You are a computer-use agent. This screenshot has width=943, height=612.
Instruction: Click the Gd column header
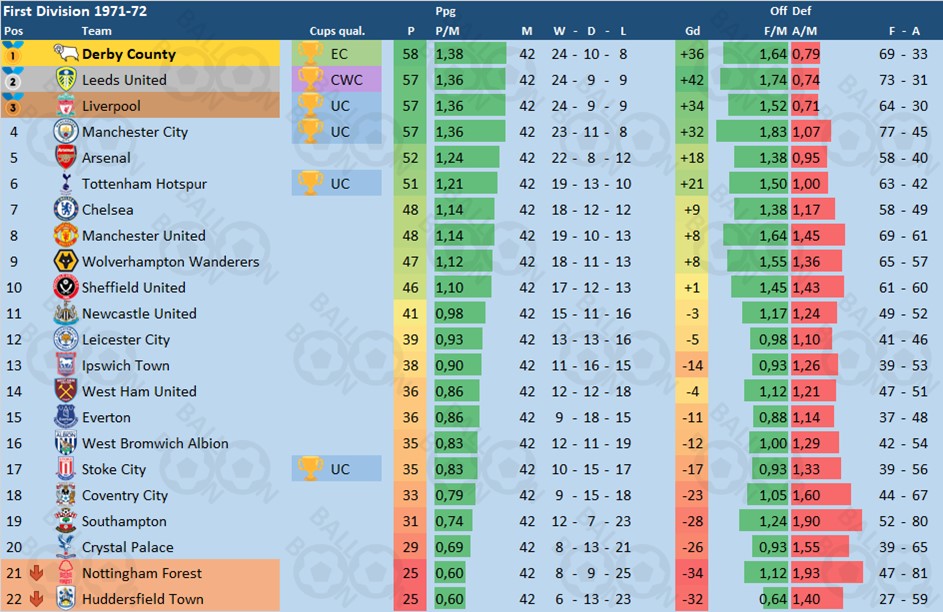pos(692,31)
